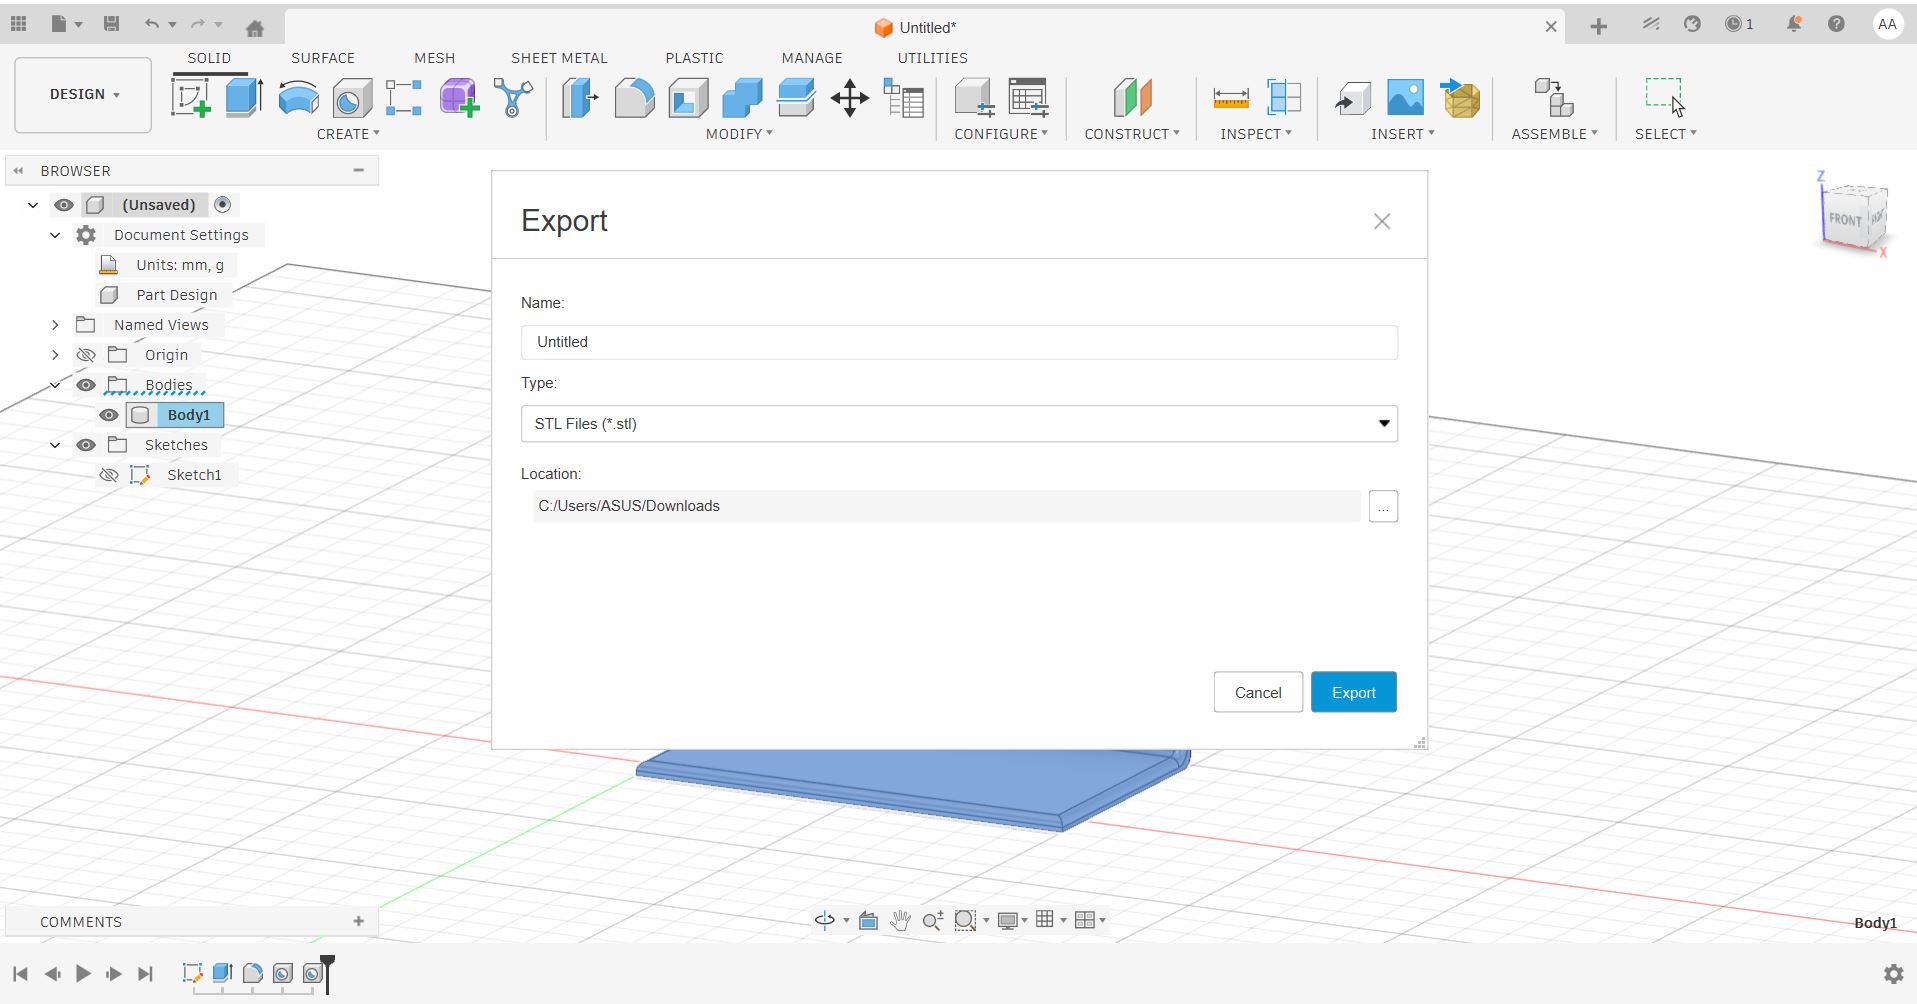Expand the Named Views folder
This screenshot has height=1004, width=1917.
(x=55, y=325)
